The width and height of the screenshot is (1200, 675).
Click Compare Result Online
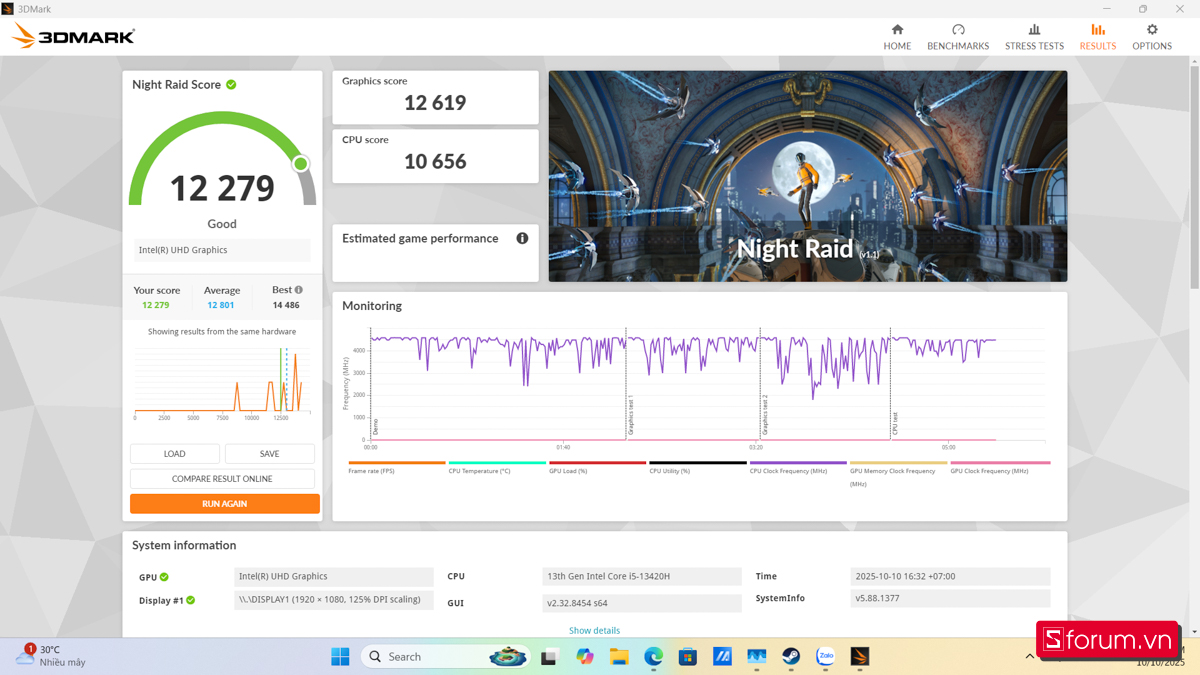(x=222, y=479)
